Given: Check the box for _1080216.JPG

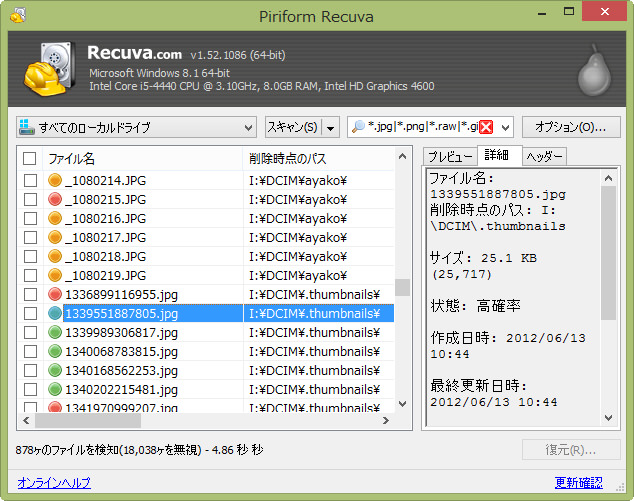Looking at the screenshot, I should 30,218.
